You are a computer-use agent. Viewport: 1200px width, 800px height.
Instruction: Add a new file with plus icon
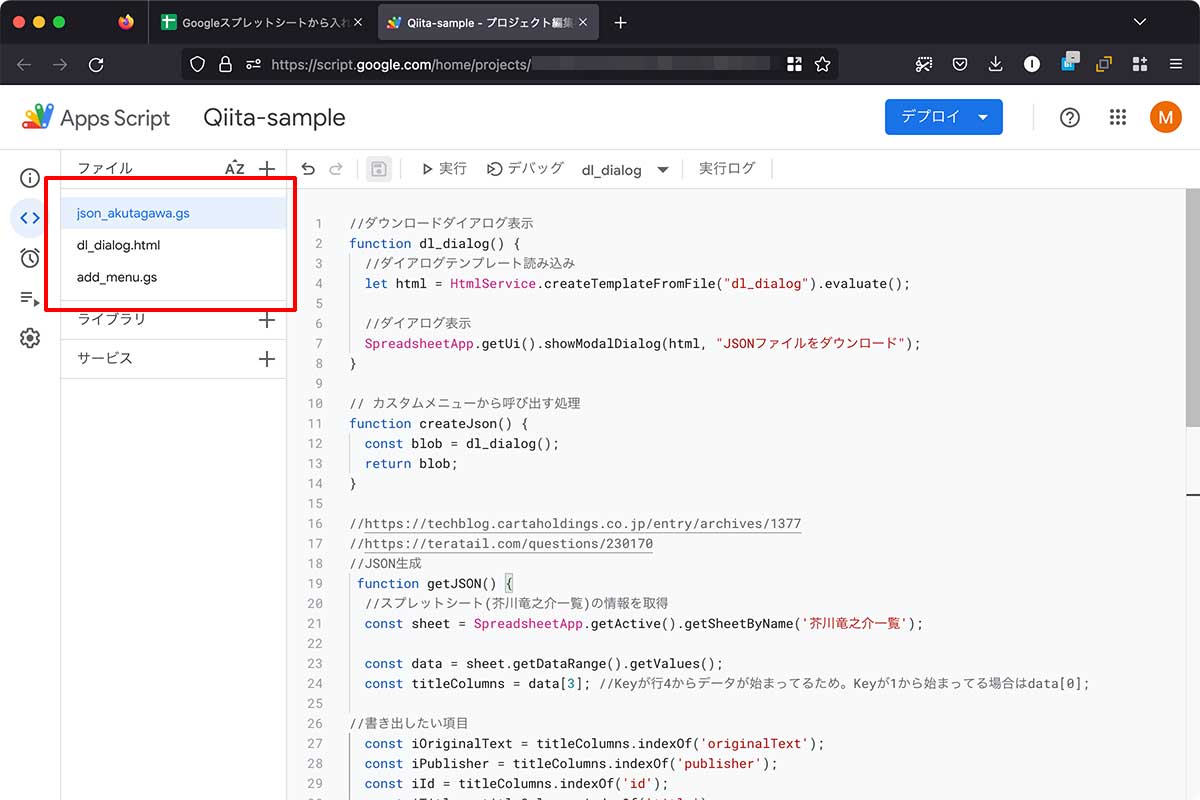(x=267, y=168)
